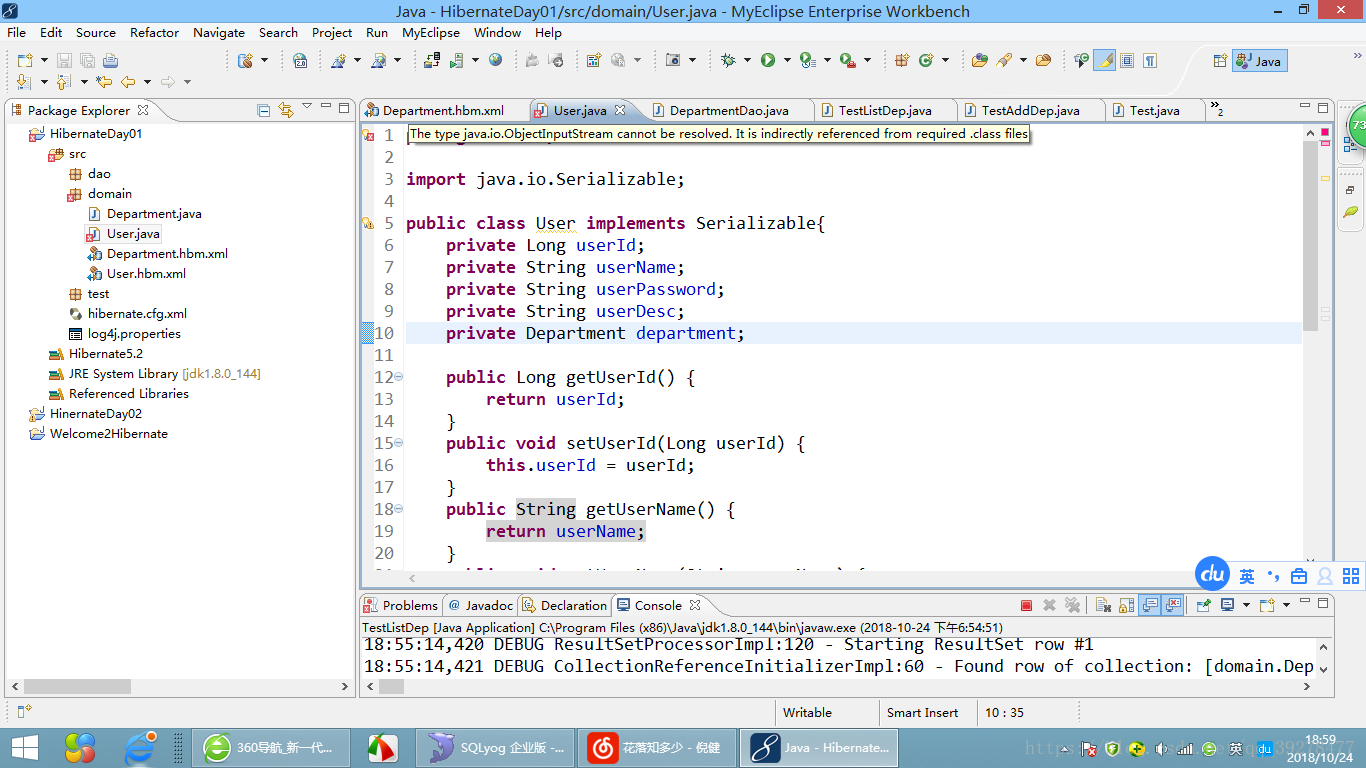Open the New Console View dropdown arrow

(1286, 605)
